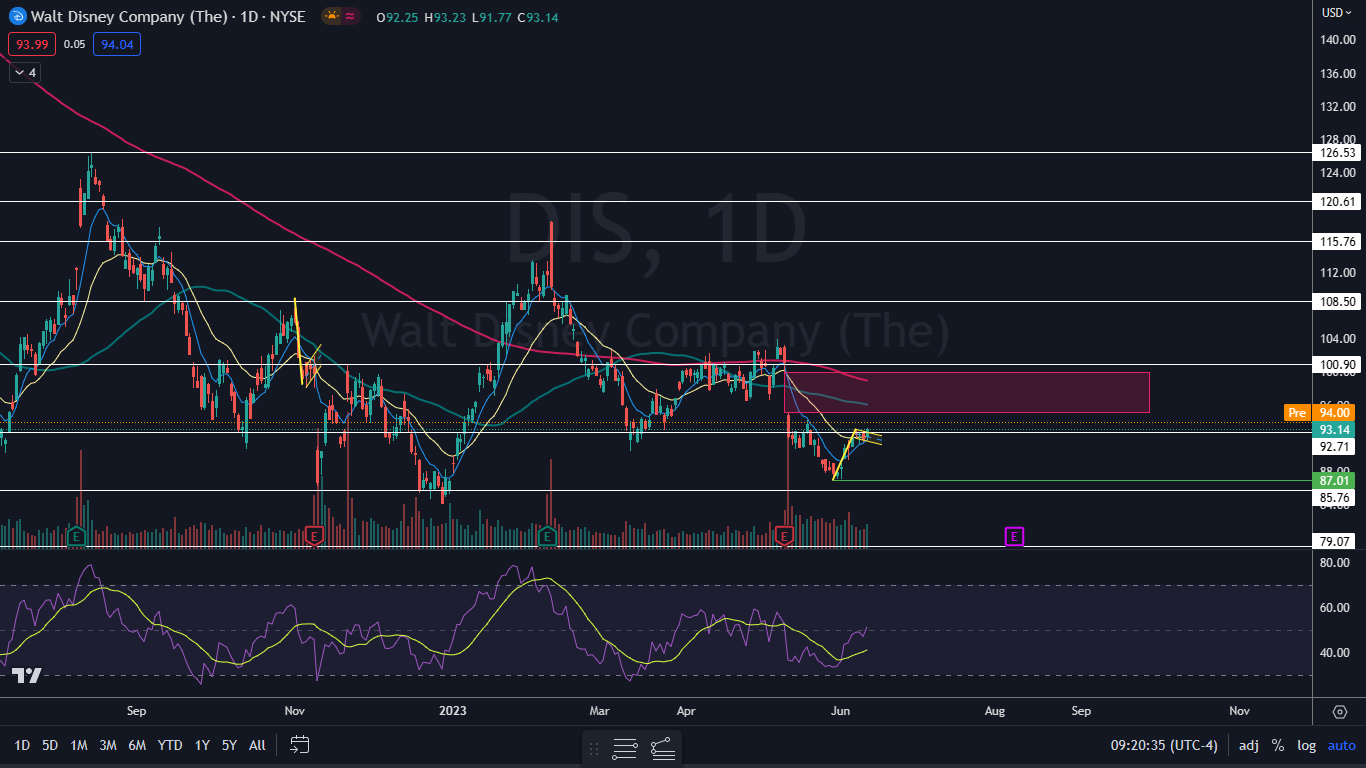Open timezone menu showing 09:20:35 (UTC-4)
This screenshot has width=1366, height=768.
click(1165, 745)
